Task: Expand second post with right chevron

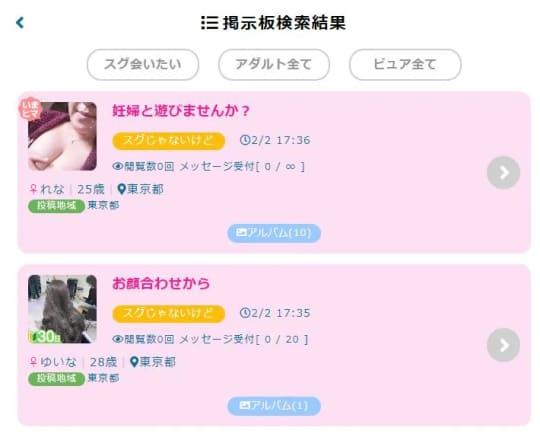Action: point(503,345)
